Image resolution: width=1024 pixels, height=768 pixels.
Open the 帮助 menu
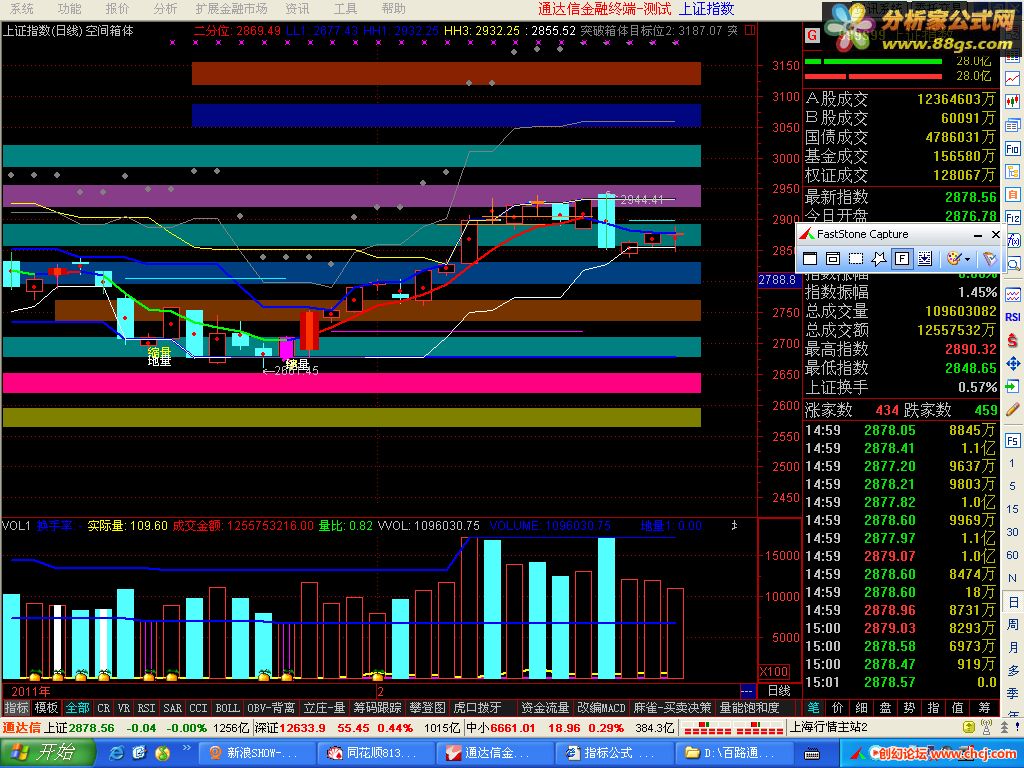pos(393,8)
